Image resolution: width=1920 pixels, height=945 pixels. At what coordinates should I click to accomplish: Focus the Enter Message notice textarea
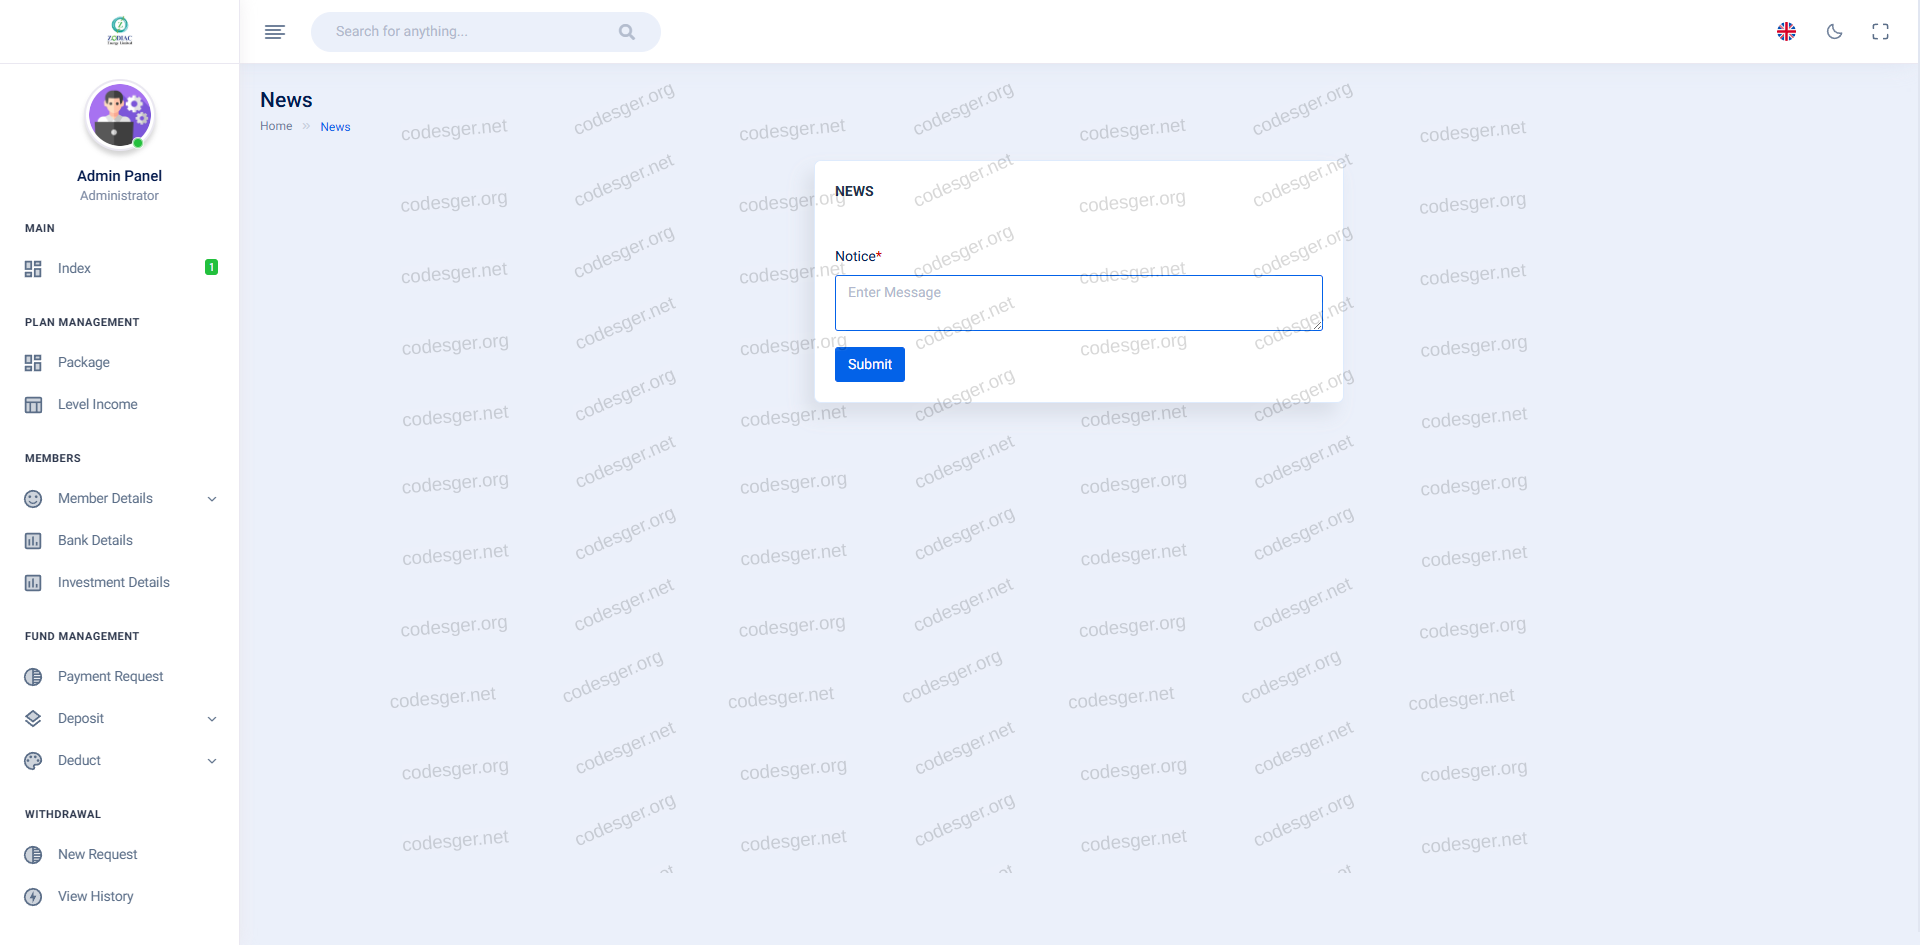[x=1078, y=303]
